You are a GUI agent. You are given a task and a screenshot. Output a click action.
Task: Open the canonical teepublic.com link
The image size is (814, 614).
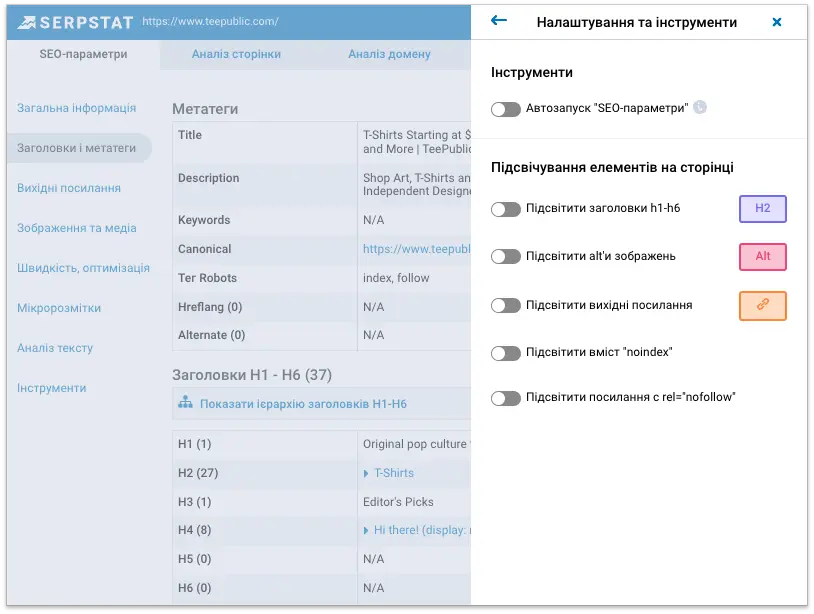click(x=415, y=249)
